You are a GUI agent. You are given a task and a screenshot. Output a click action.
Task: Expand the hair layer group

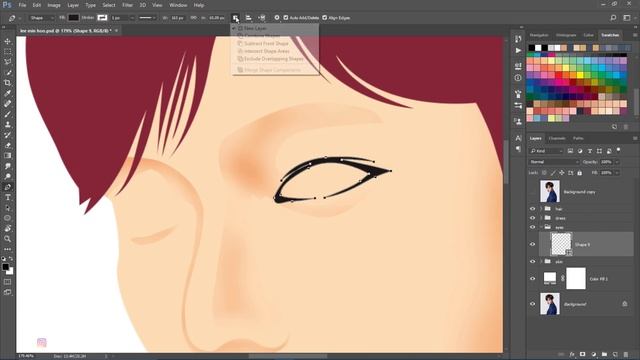pyautogui.click(x=541, y=209)
